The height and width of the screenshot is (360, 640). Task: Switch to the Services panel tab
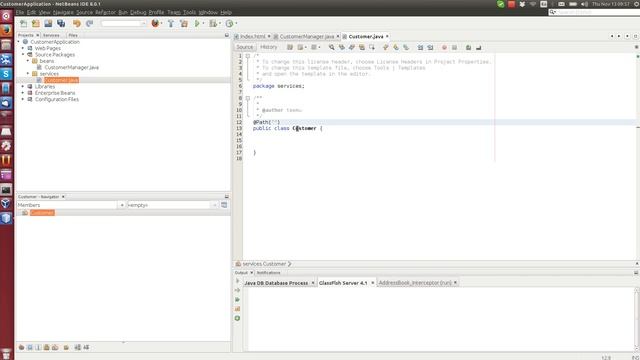(x=51, y=35)
